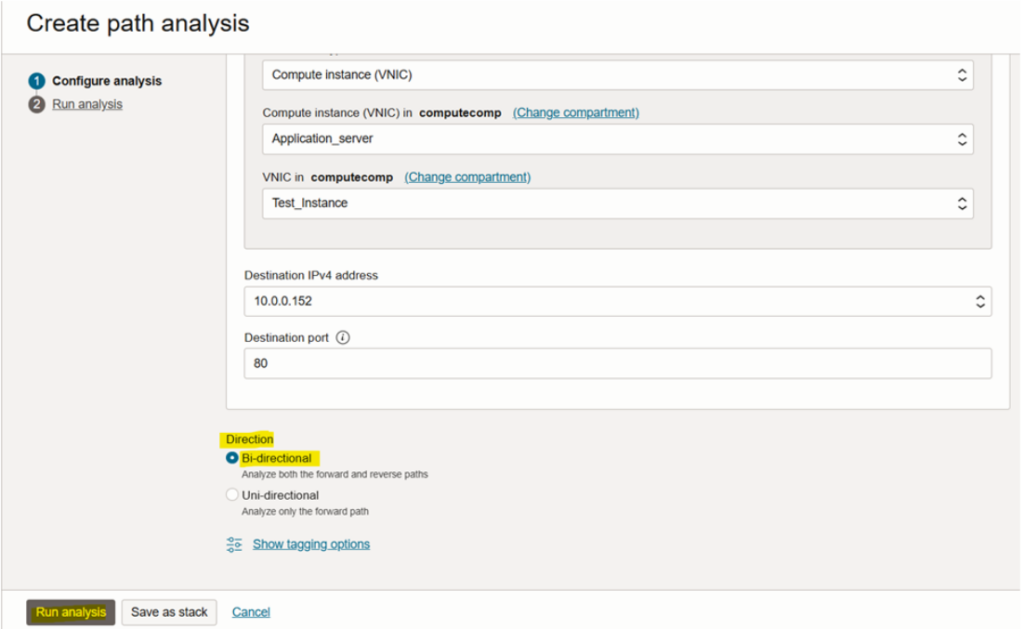The height and width of the screenshot is (629, 1024).
Task: Click step 2 circle for Run analysis
Action: [37, 104]
